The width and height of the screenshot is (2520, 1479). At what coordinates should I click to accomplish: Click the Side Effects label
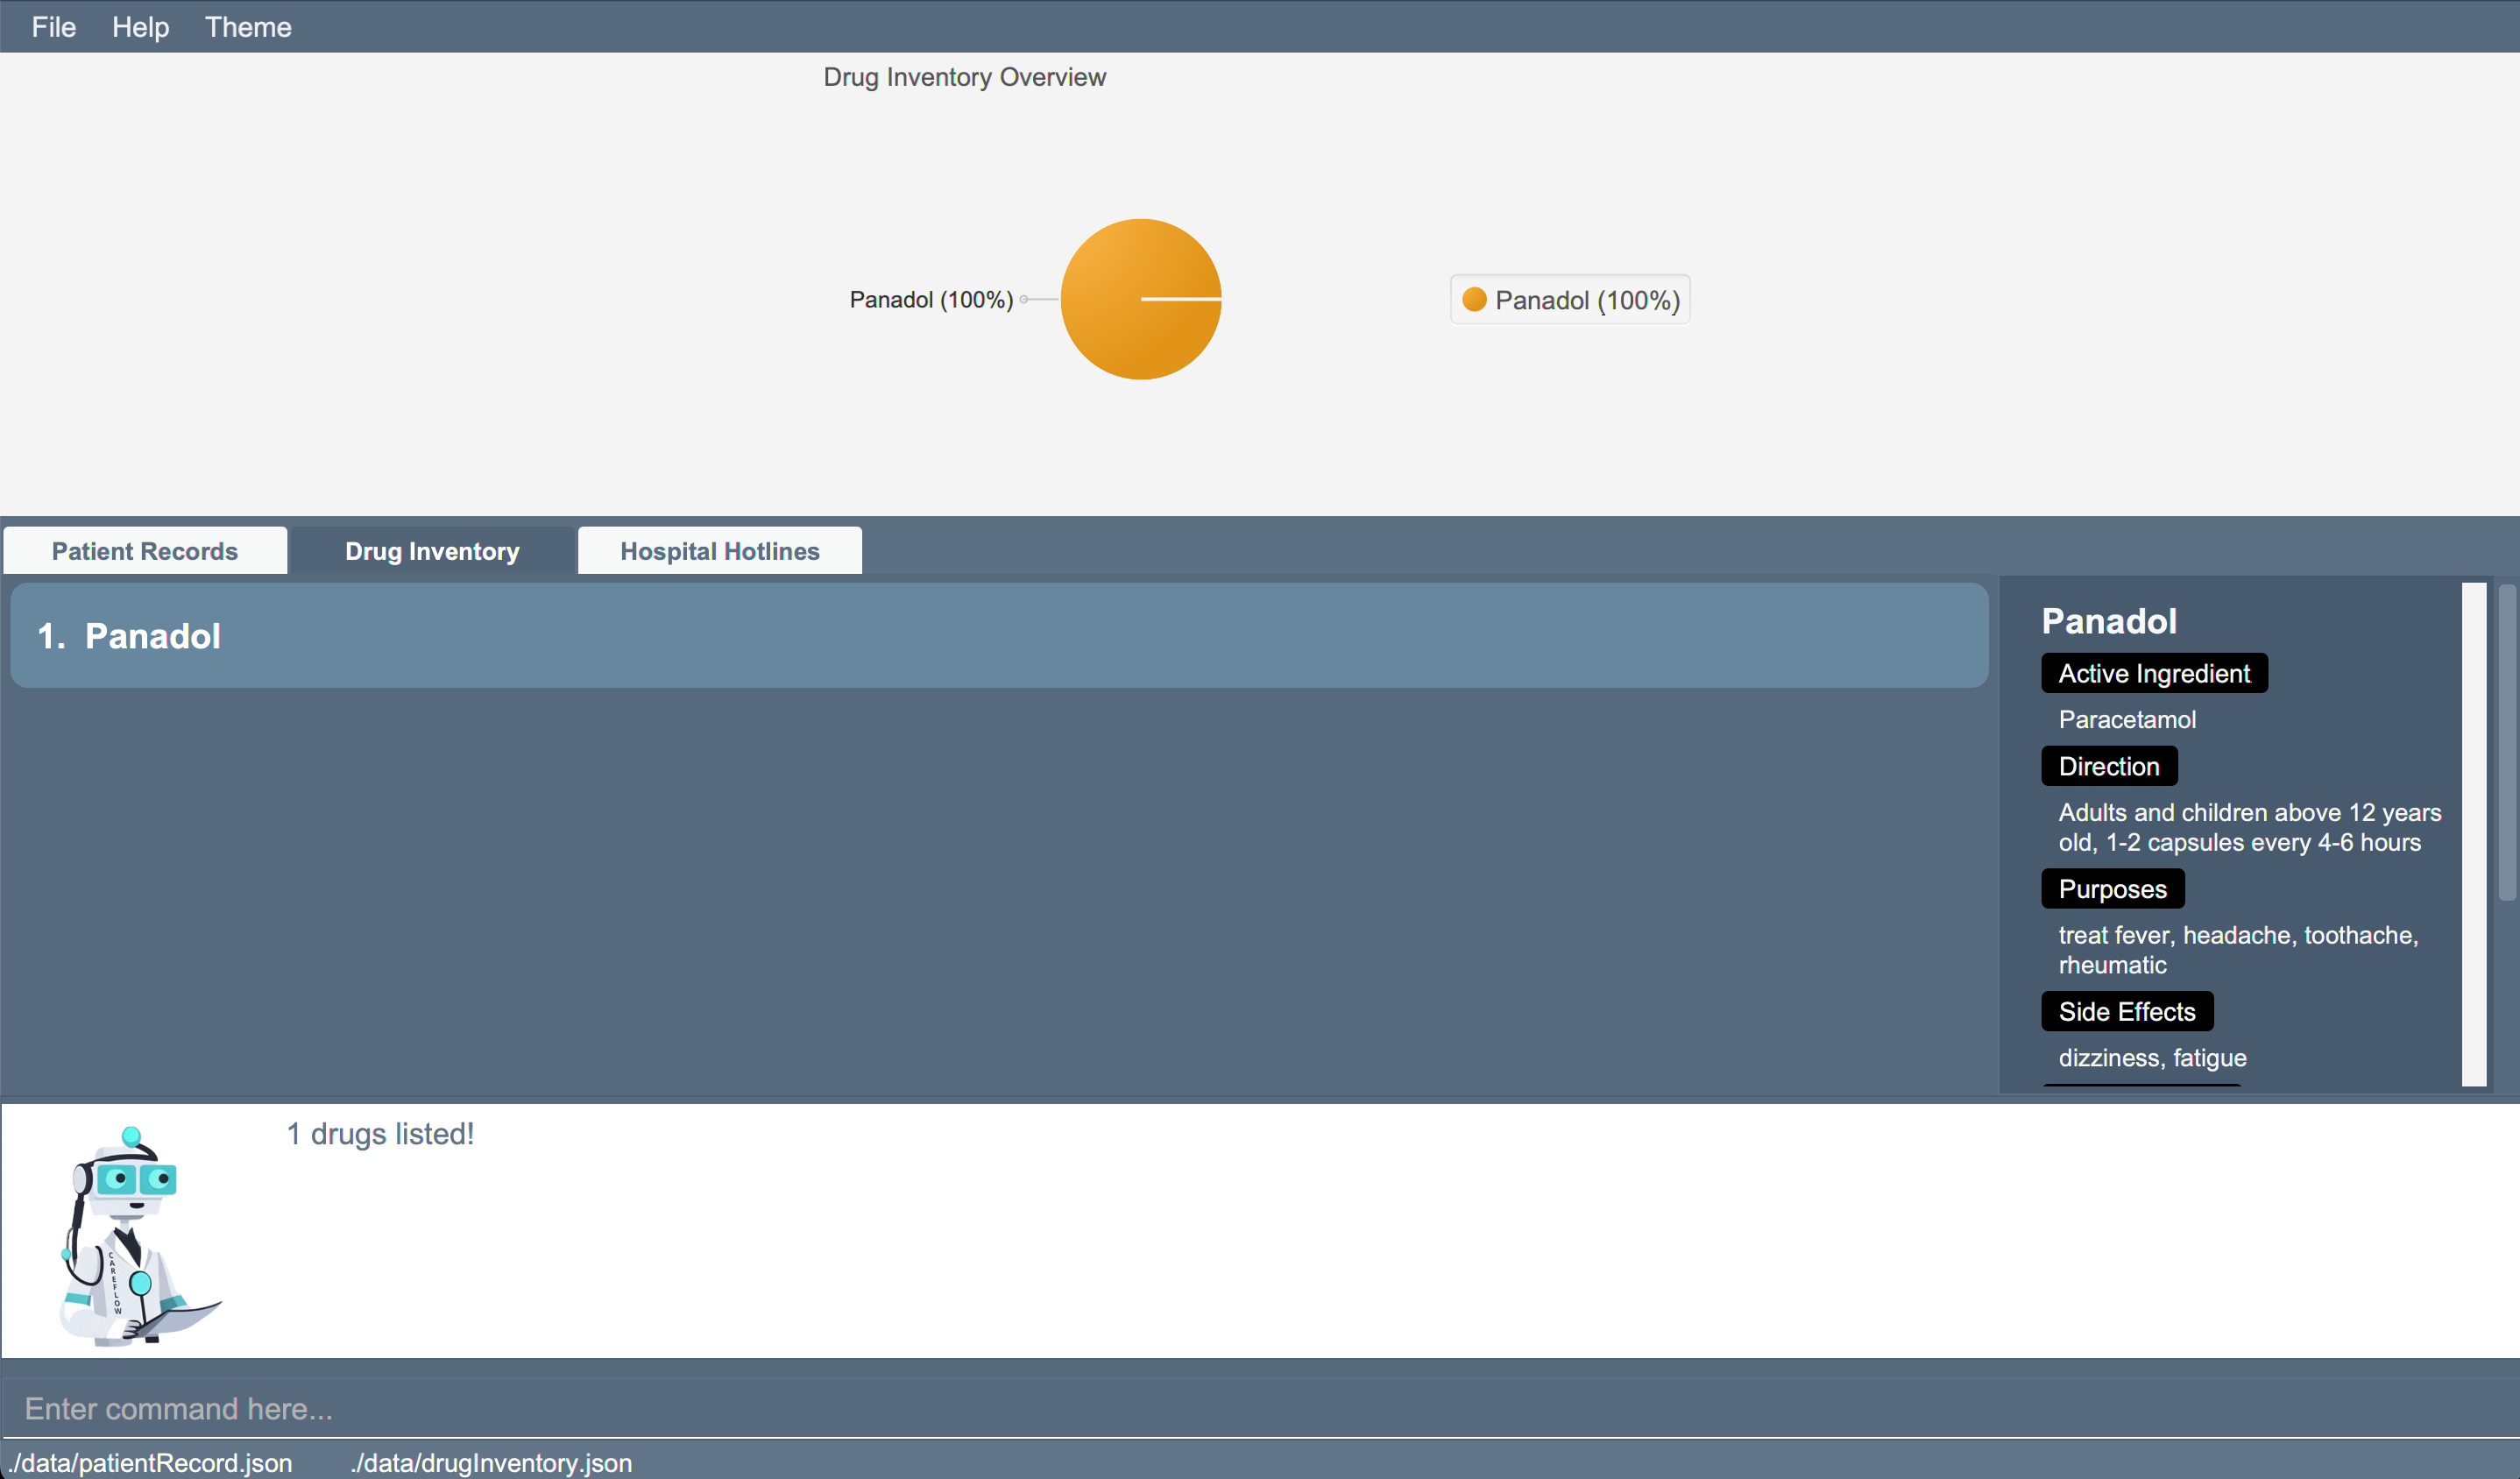point(2127,1012)
